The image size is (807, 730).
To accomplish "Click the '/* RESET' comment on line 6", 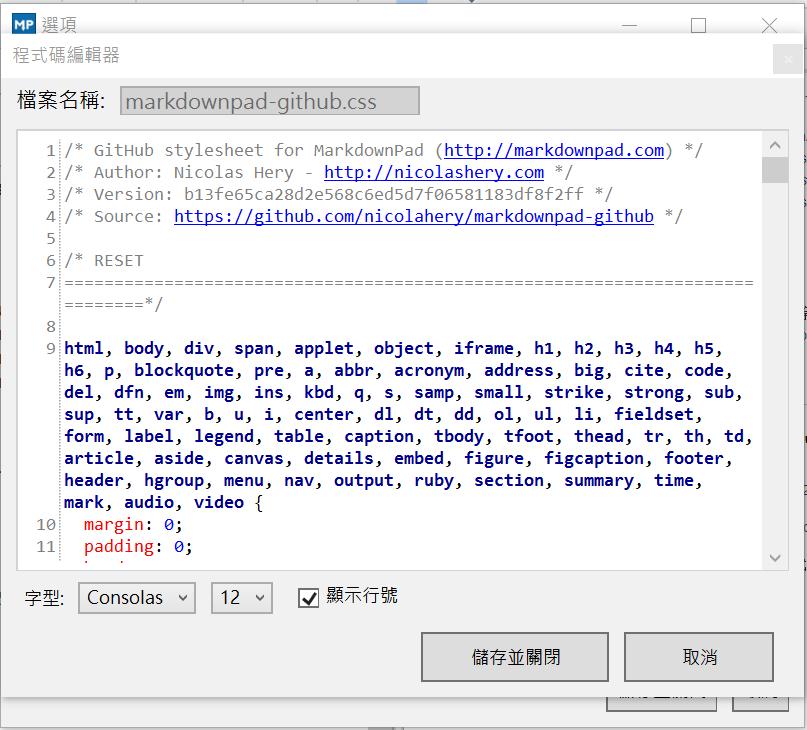I will point(104,260).
